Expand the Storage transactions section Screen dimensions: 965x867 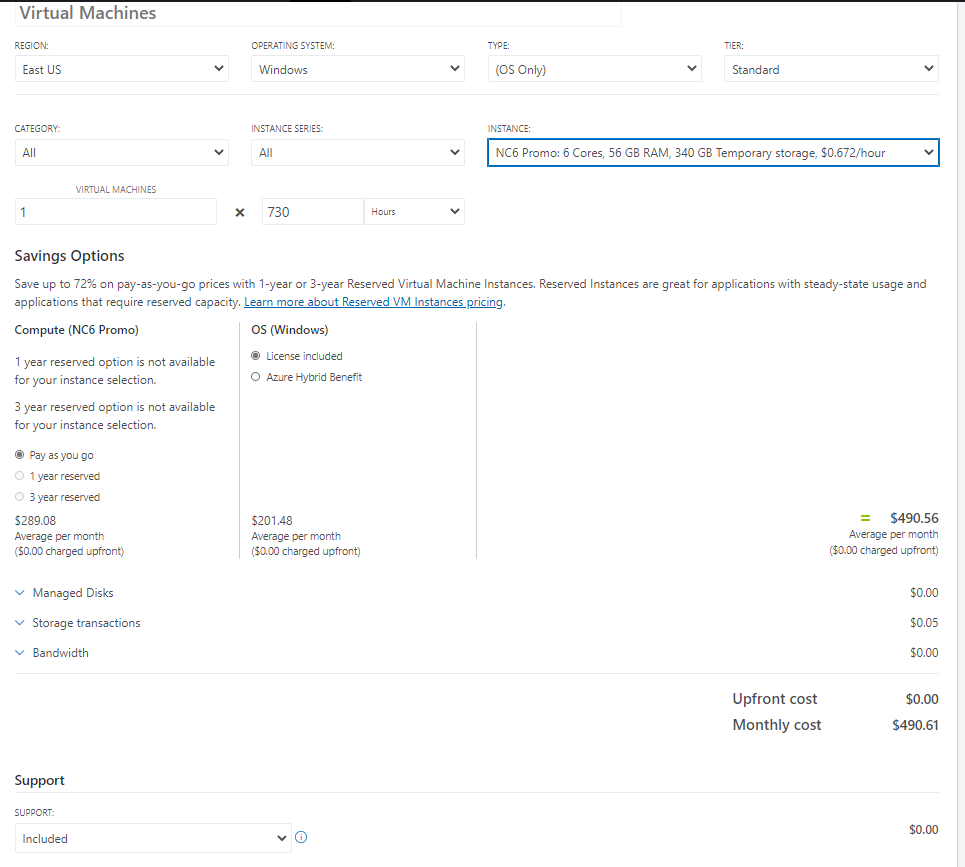point(19,622)
